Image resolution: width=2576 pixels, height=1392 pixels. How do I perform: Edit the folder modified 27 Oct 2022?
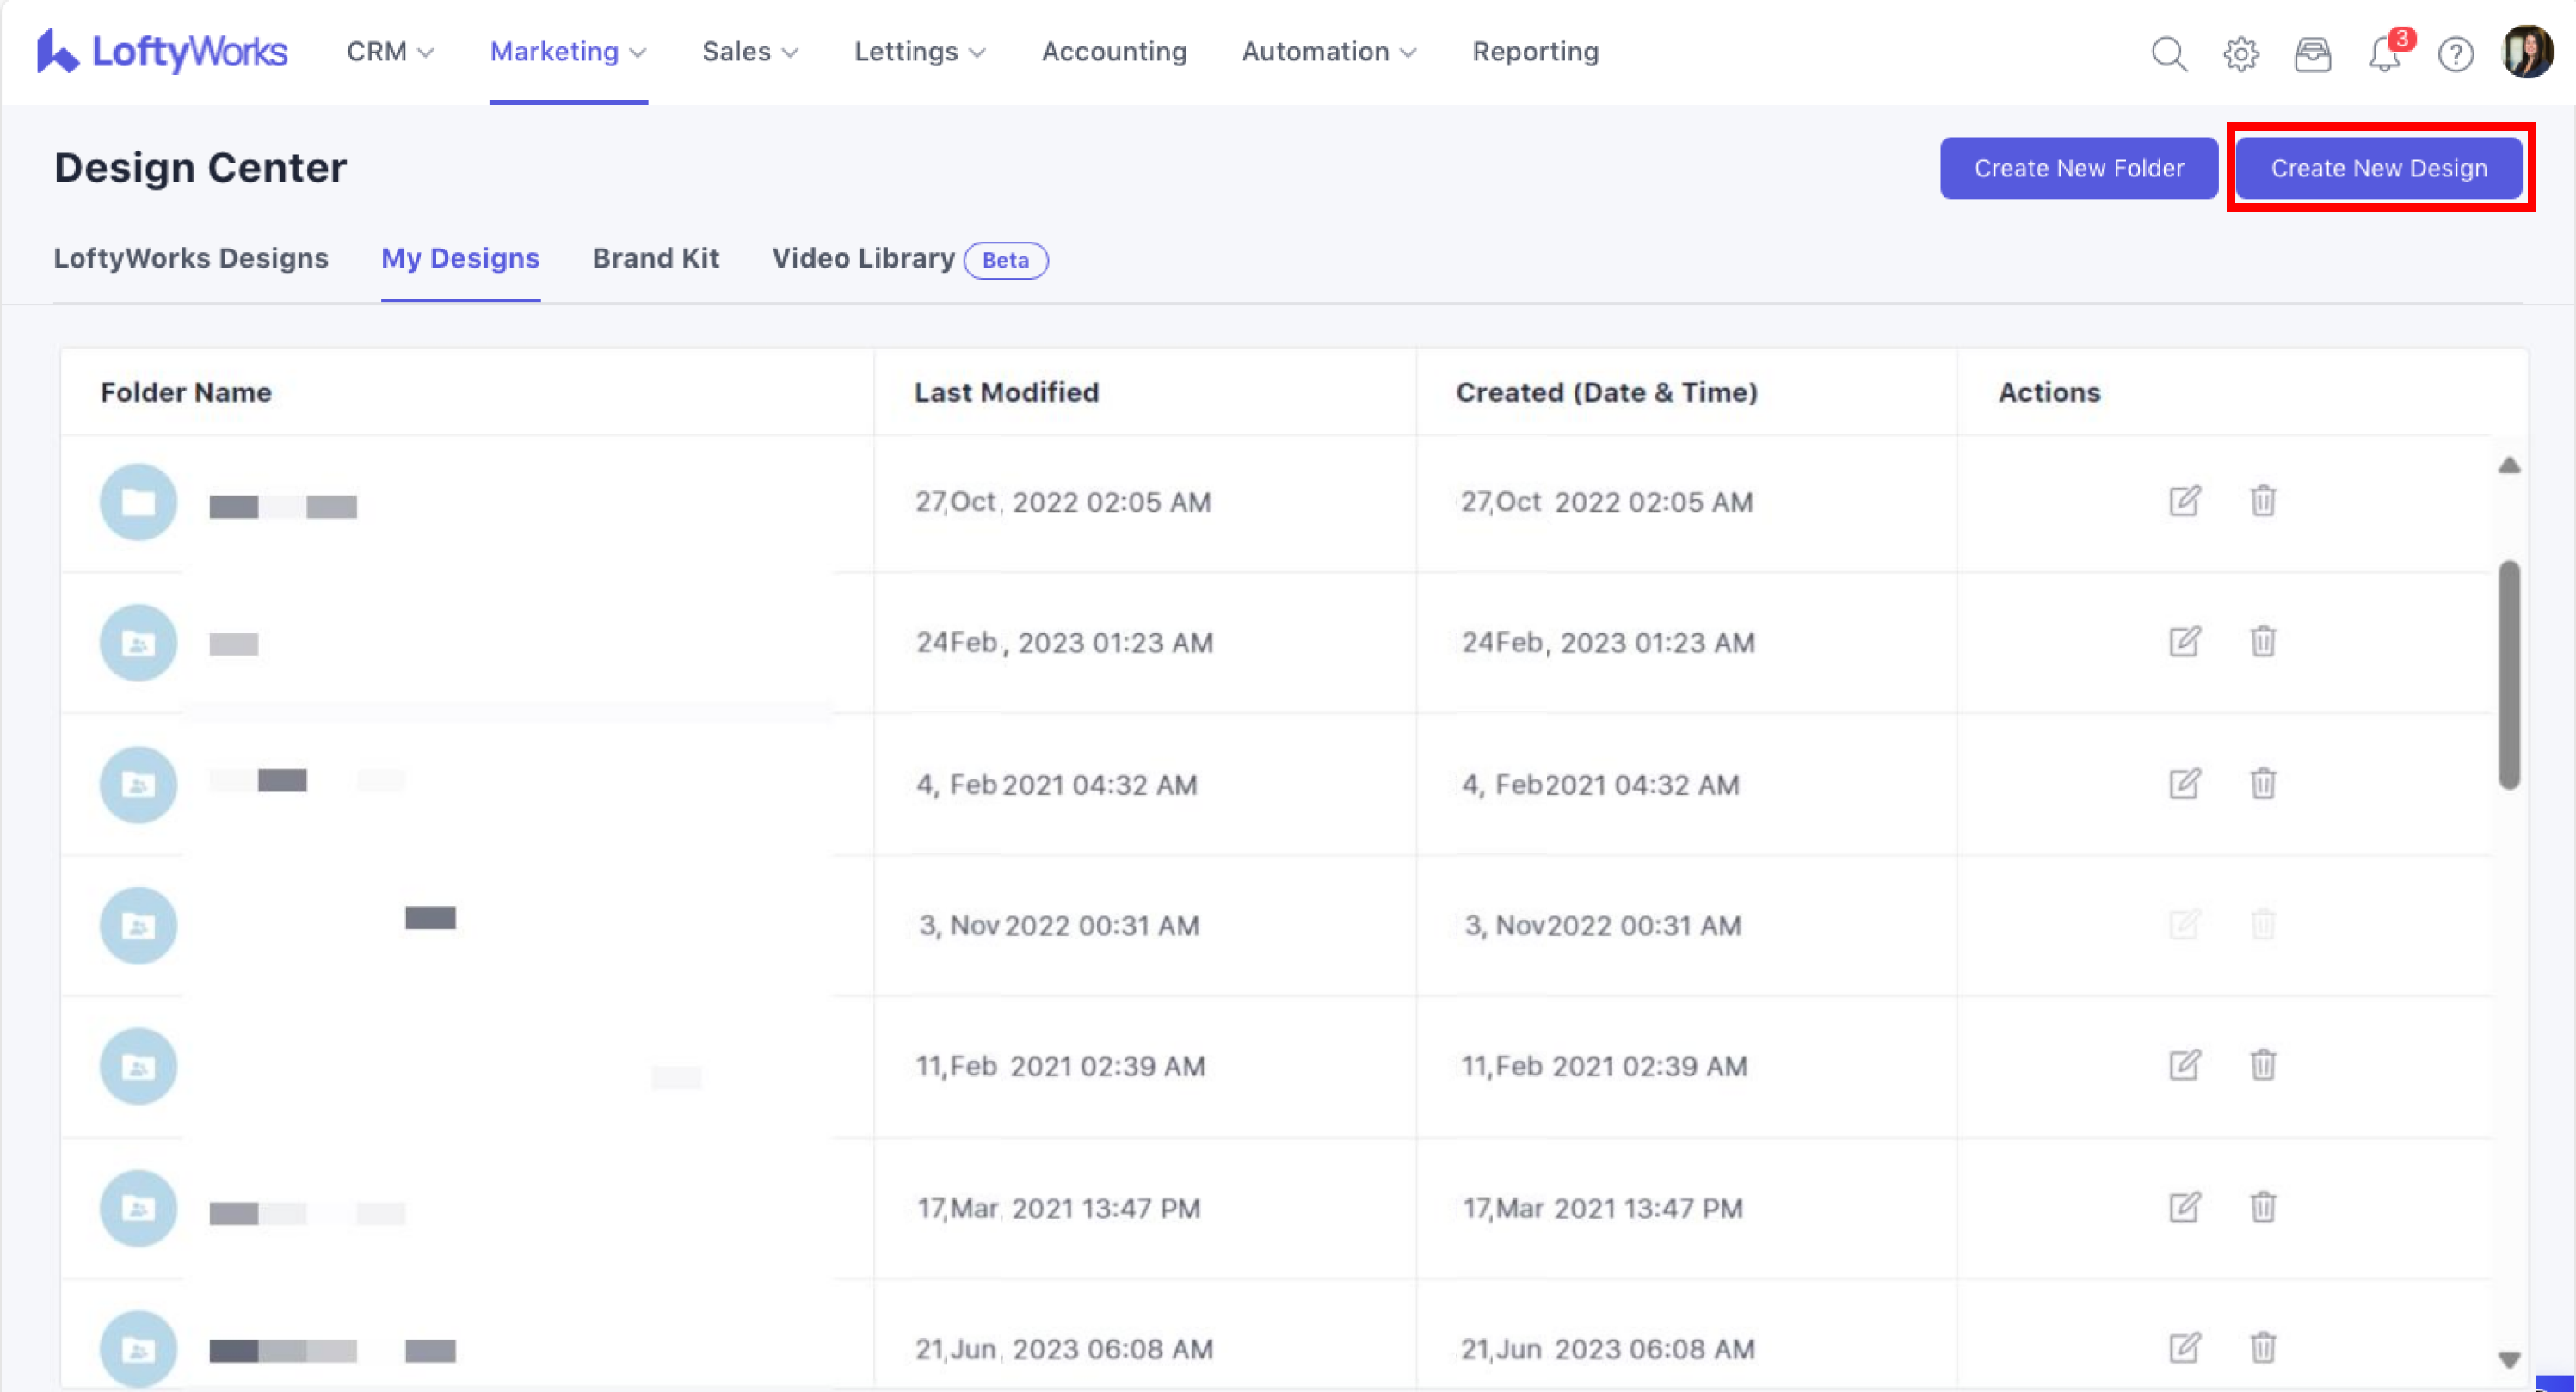[x=2185, y=500]
